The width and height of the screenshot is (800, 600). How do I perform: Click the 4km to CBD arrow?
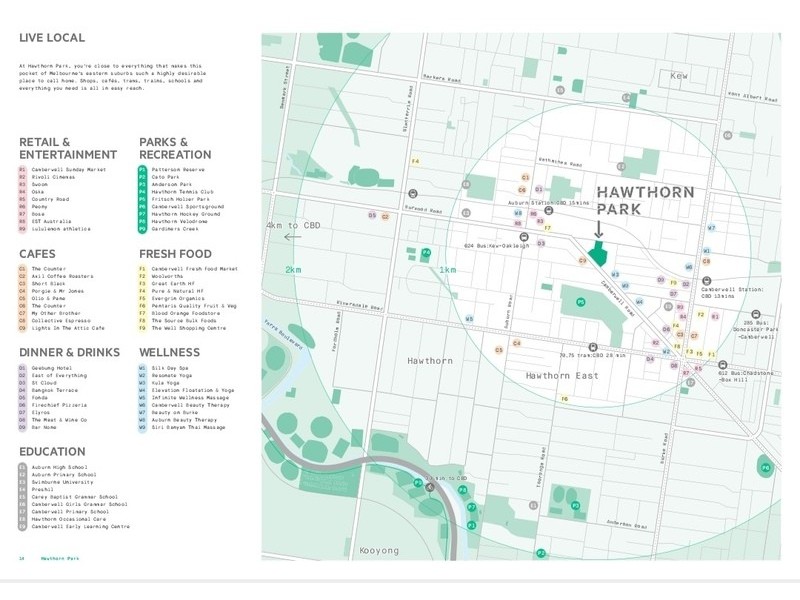[x=291, y=238]
